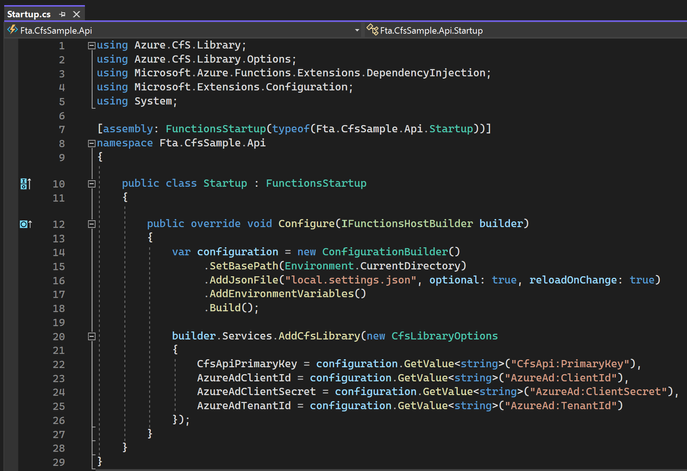The width and height of the screenshot is (687, 471).
Task: Close the Startup.cs tab
Action: pyautogui.click(x=76, y=14)
